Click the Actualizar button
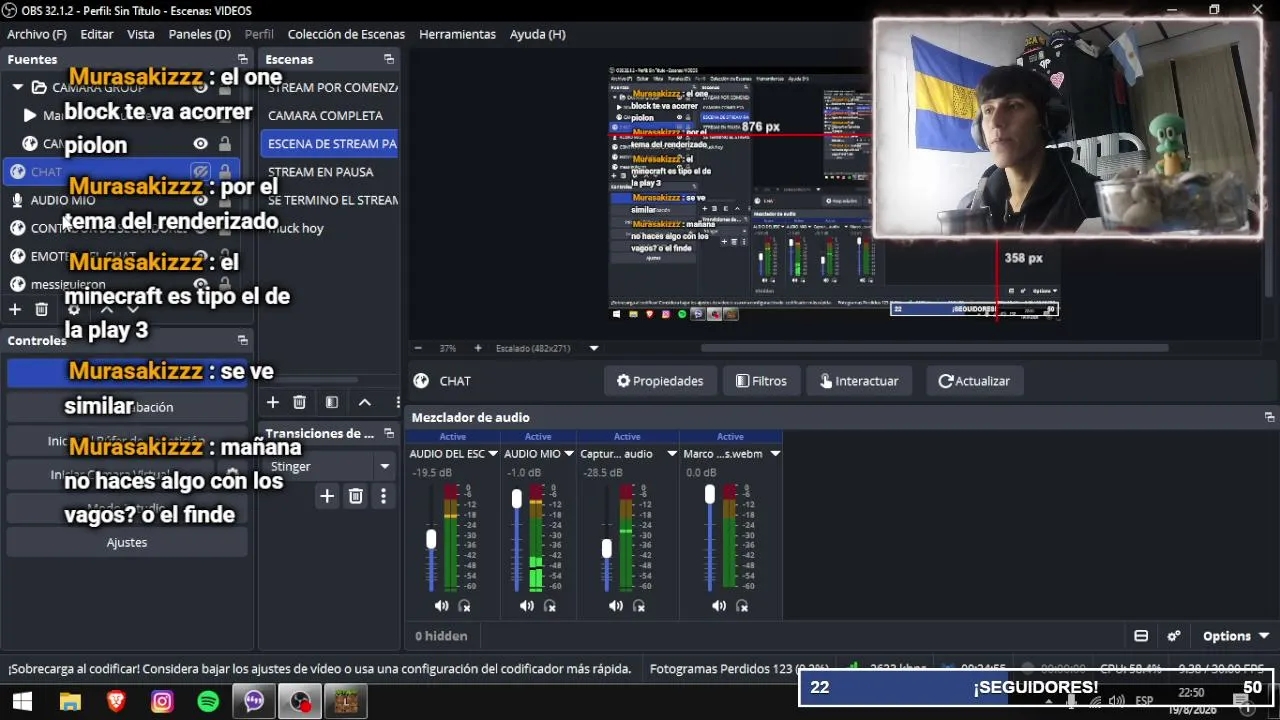The image size is (1280, 720). [x=974, y=381]
